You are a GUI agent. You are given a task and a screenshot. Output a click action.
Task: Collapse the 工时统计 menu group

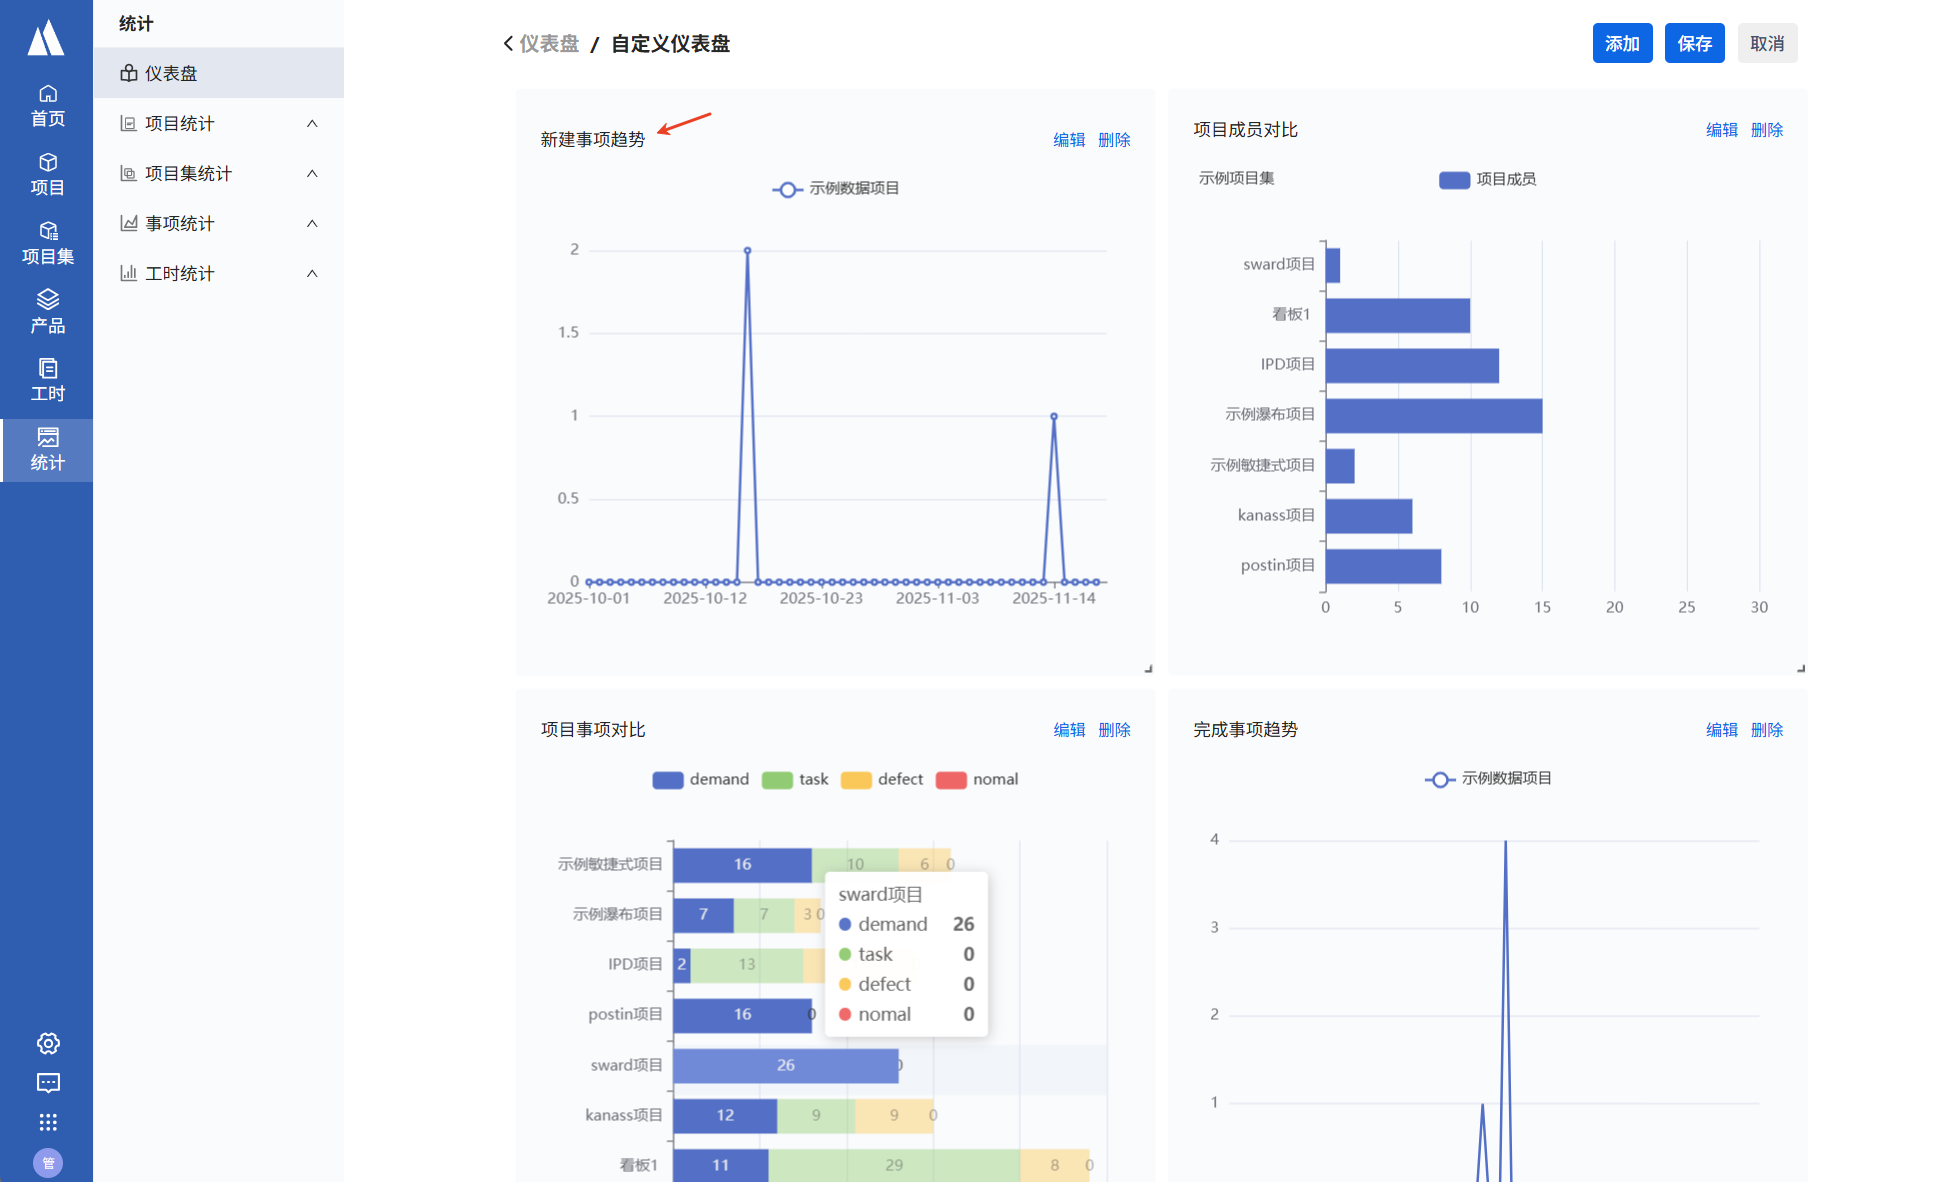tap(312, 274)
